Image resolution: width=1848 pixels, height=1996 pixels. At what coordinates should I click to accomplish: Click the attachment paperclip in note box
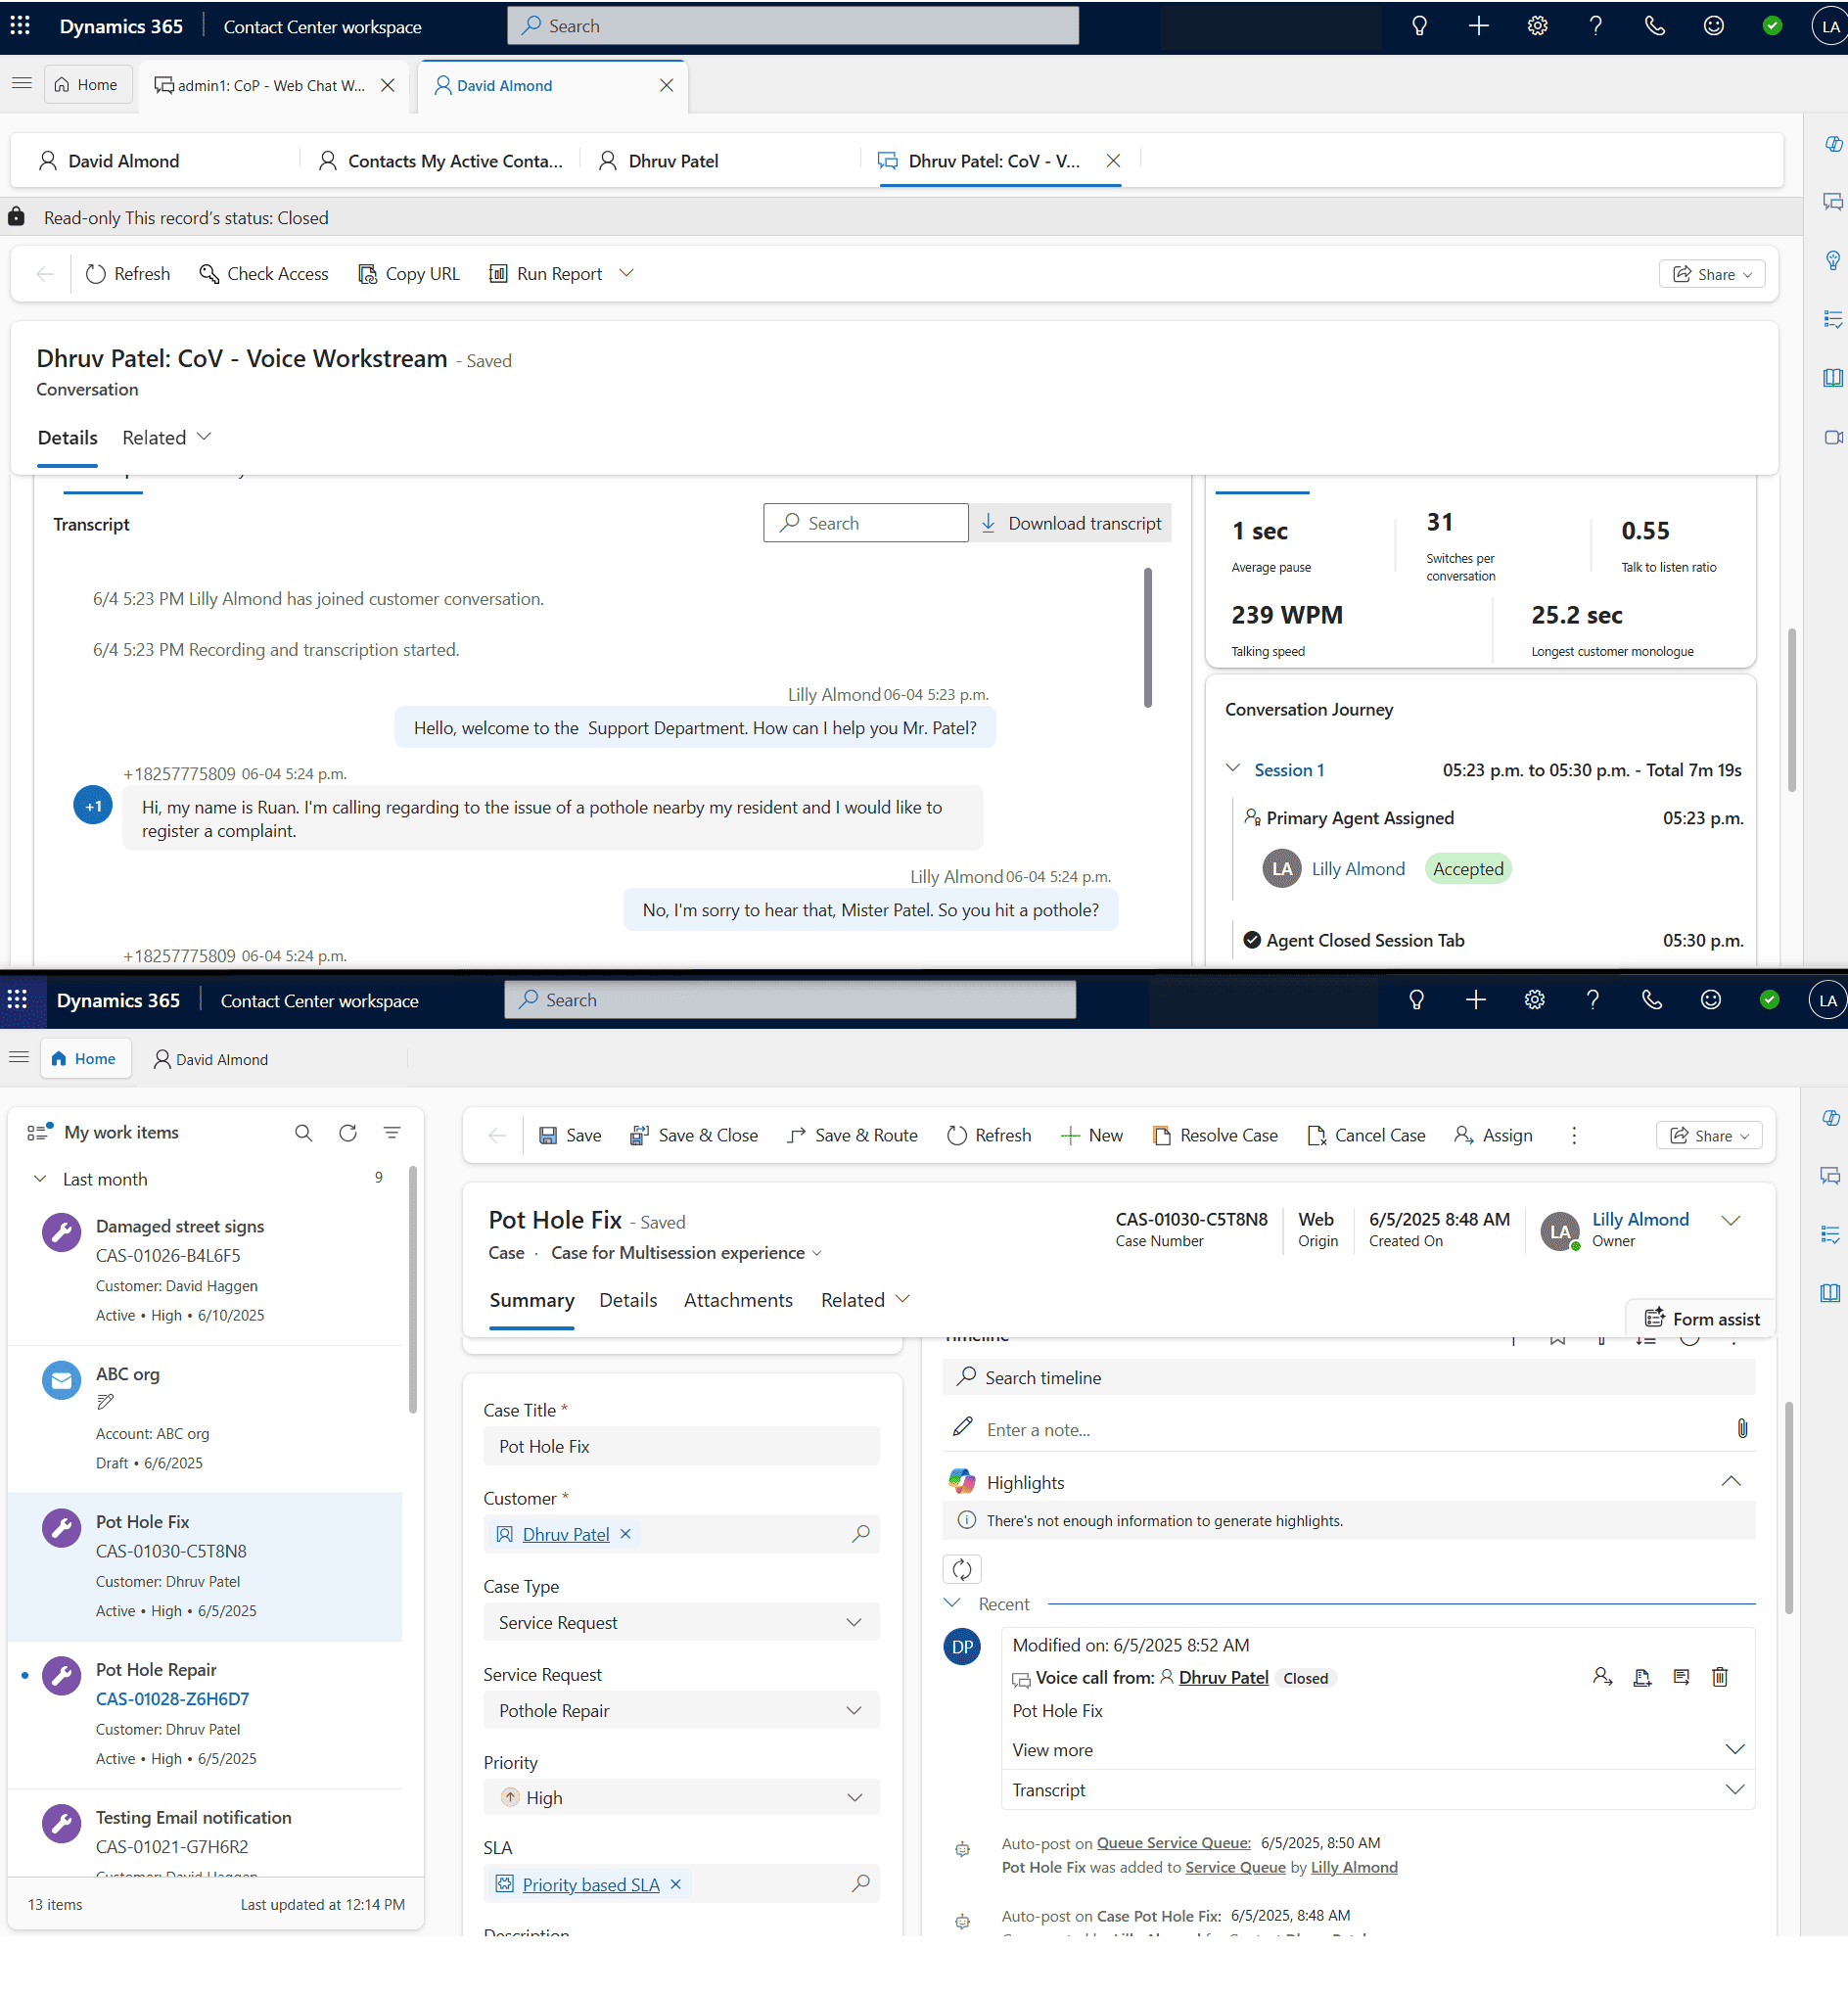(1741, 1429)
